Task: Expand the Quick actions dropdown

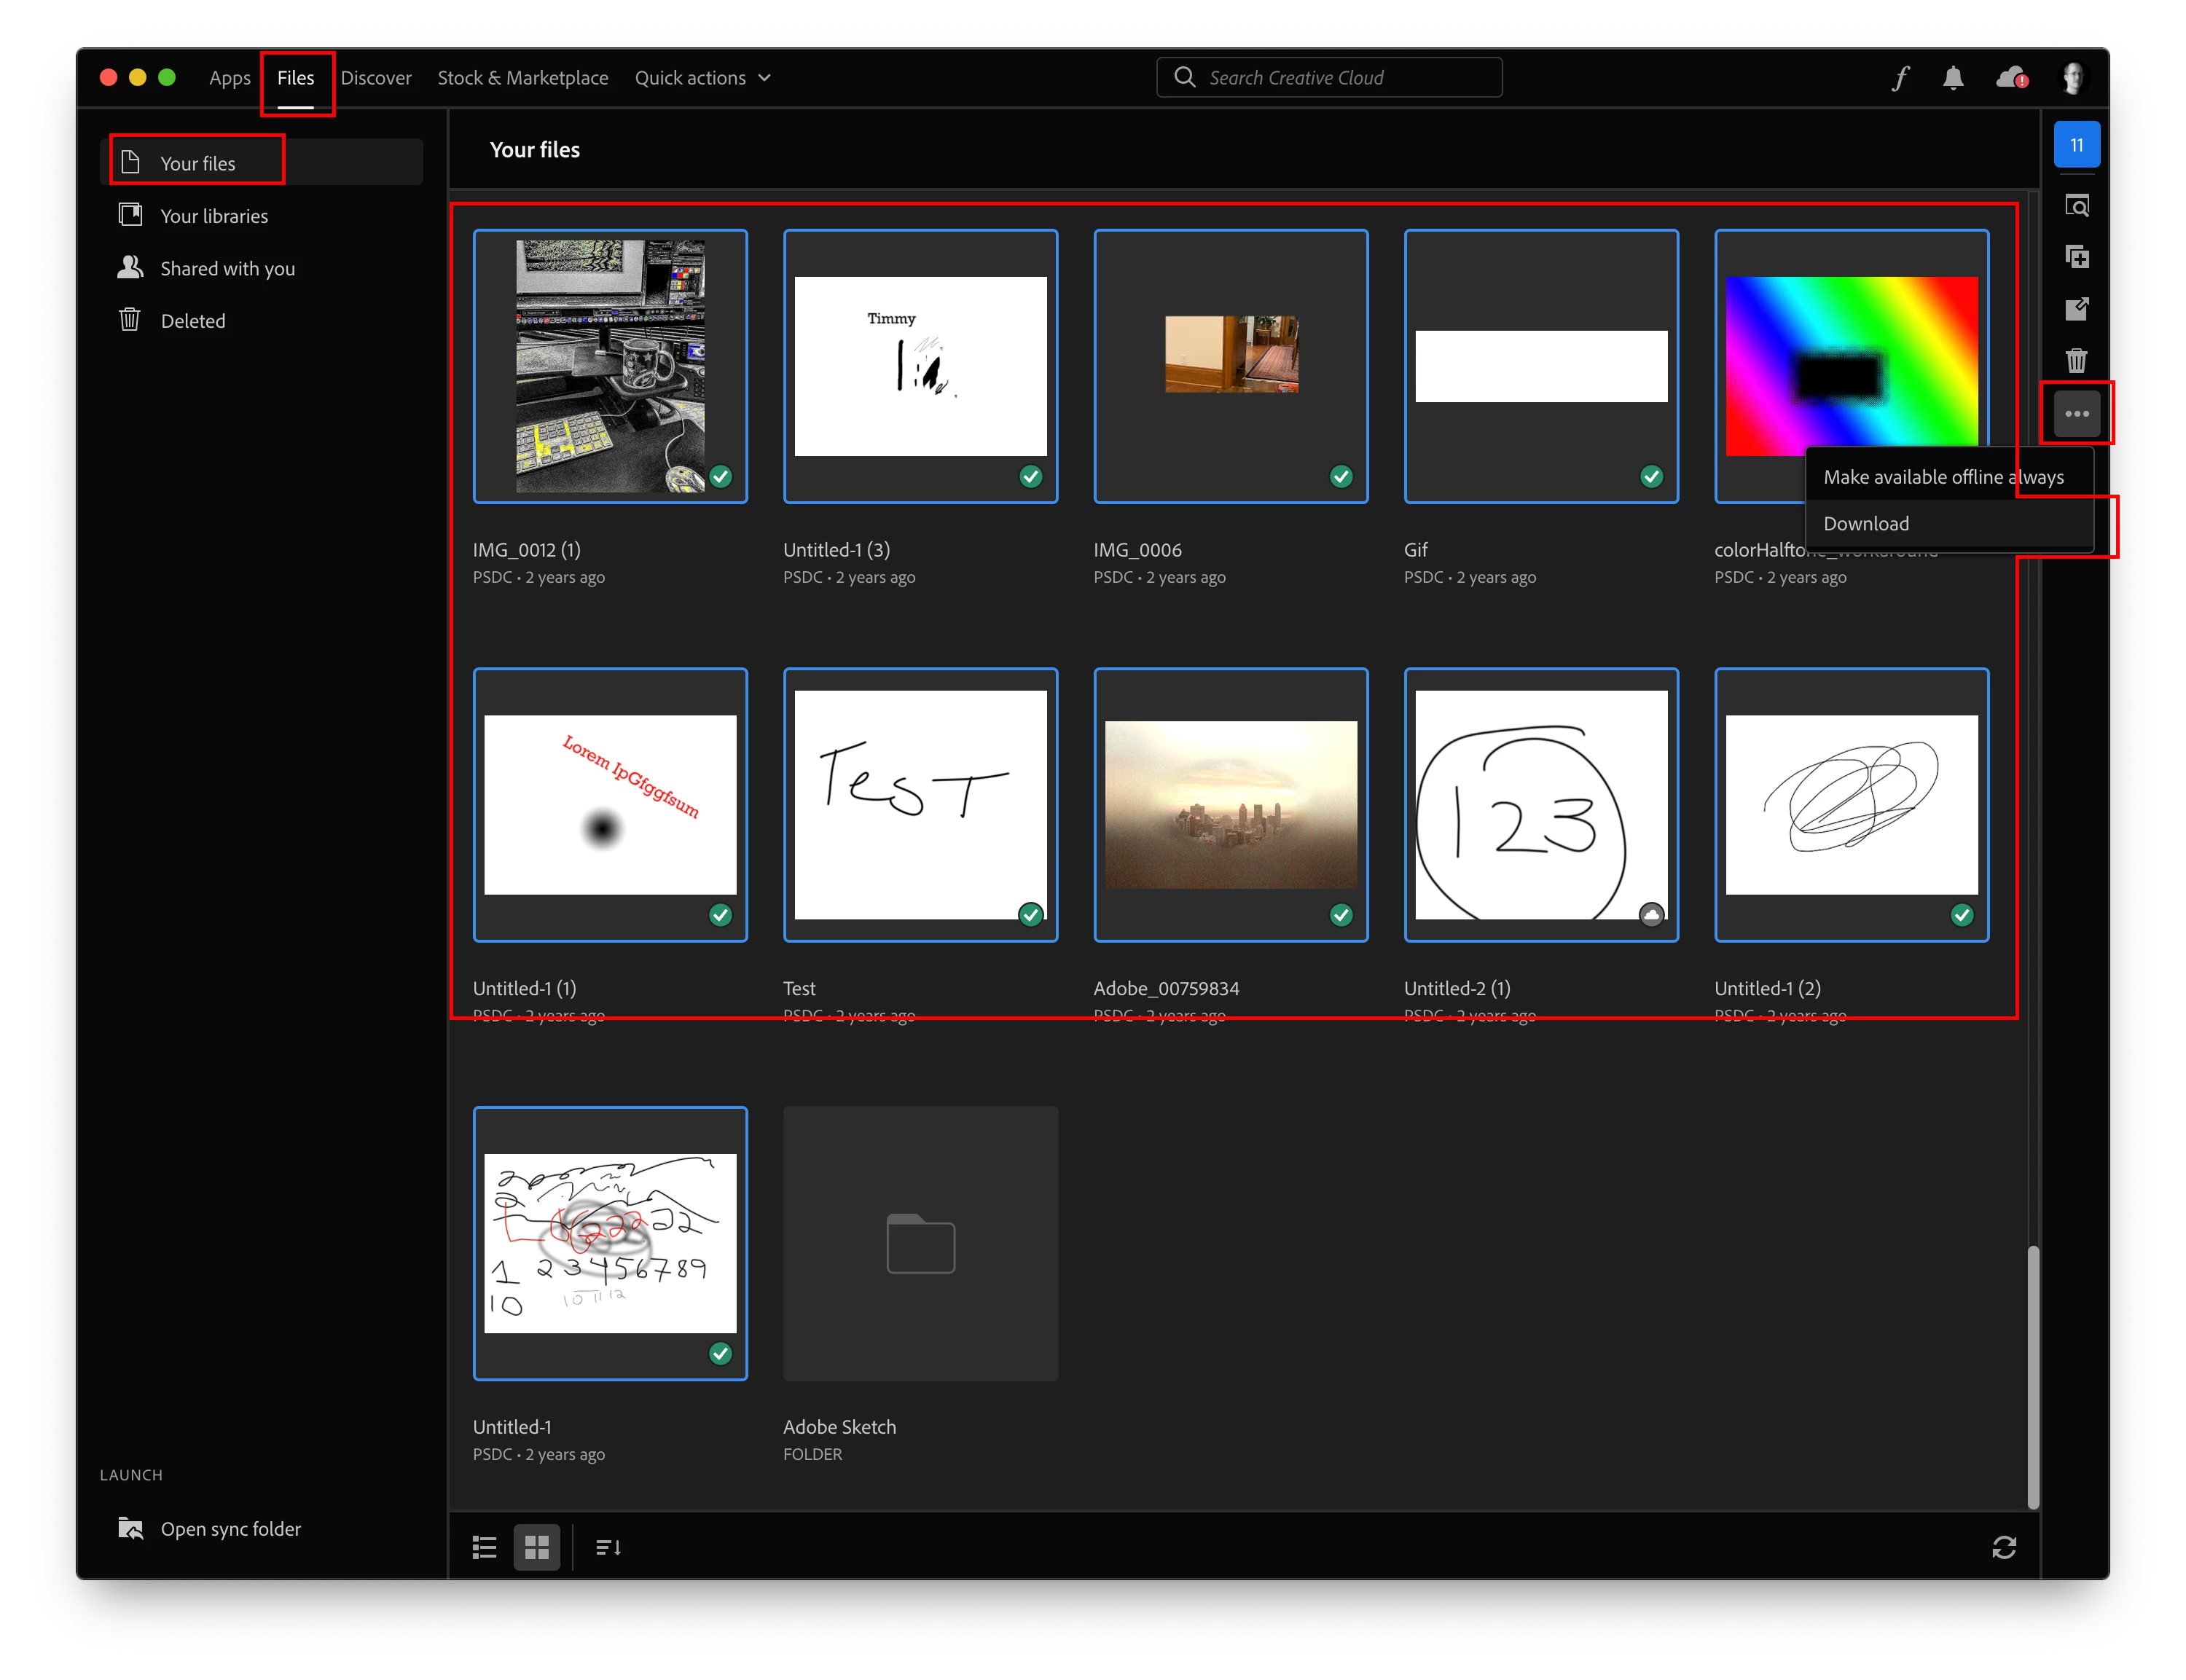Action: [702, 78]
